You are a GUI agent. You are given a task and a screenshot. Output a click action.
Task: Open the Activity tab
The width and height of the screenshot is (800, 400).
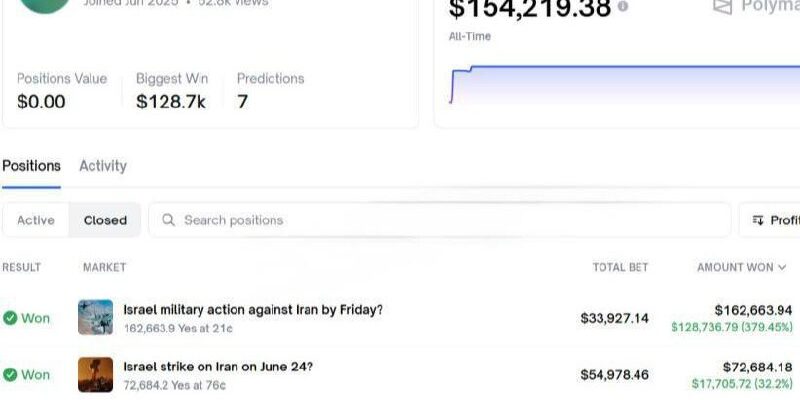click(103, 166)
